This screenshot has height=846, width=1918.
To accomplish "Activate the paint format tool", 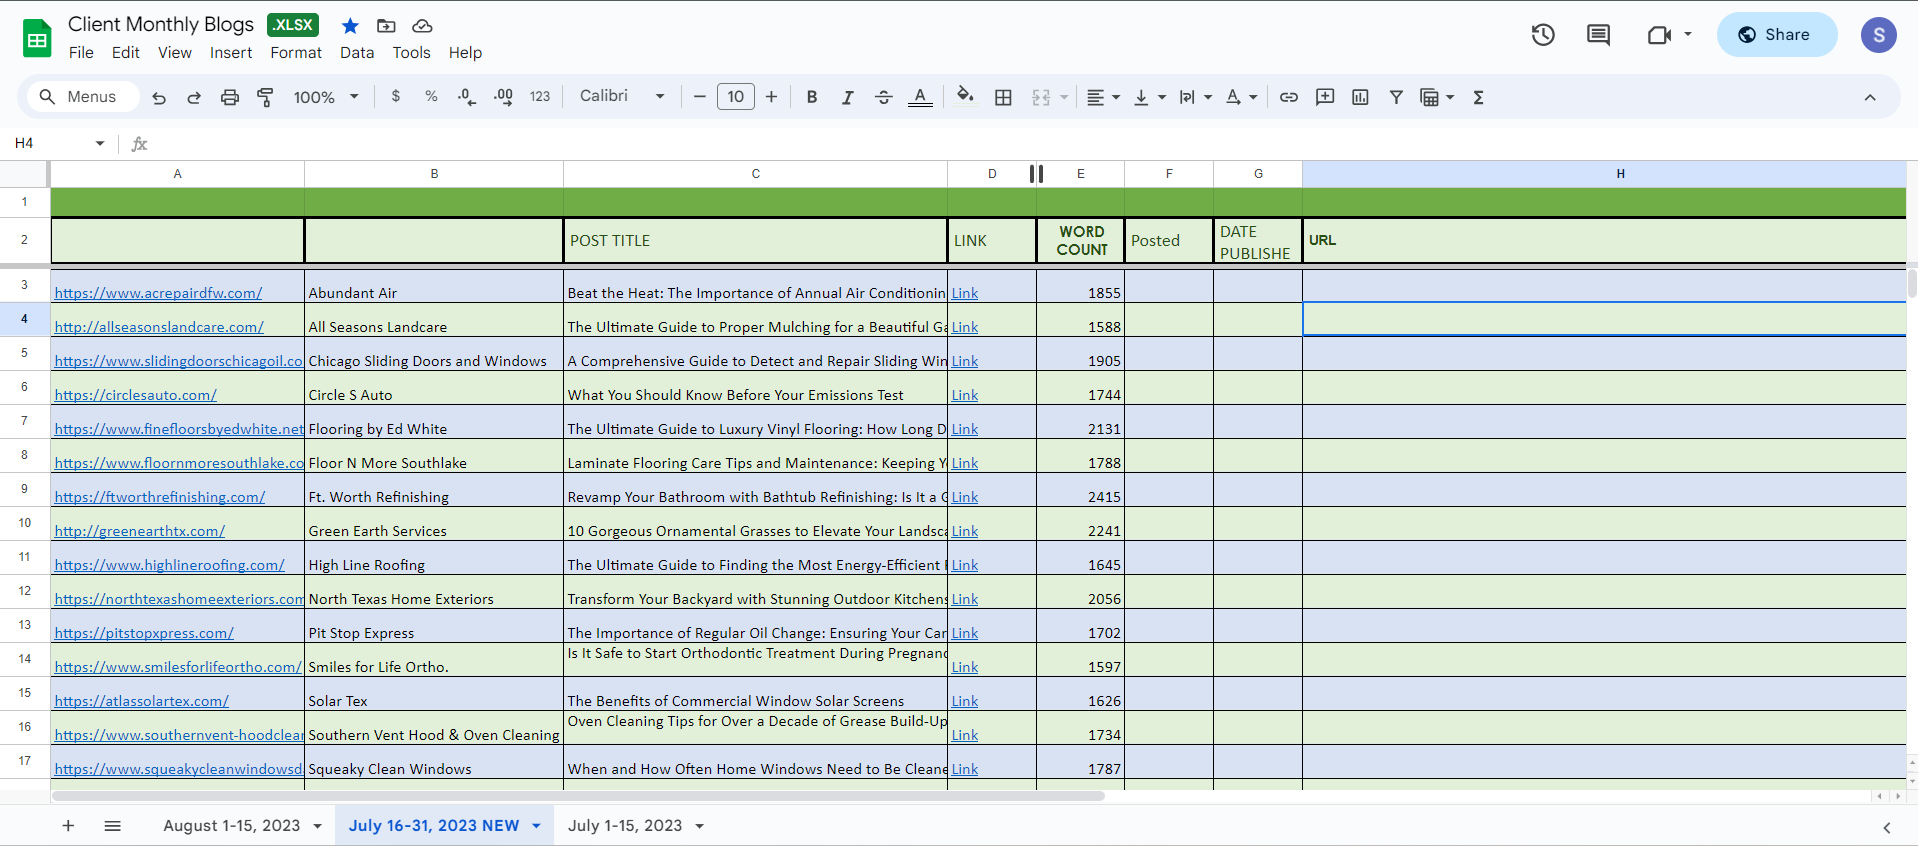I will (x=265, y=97).
